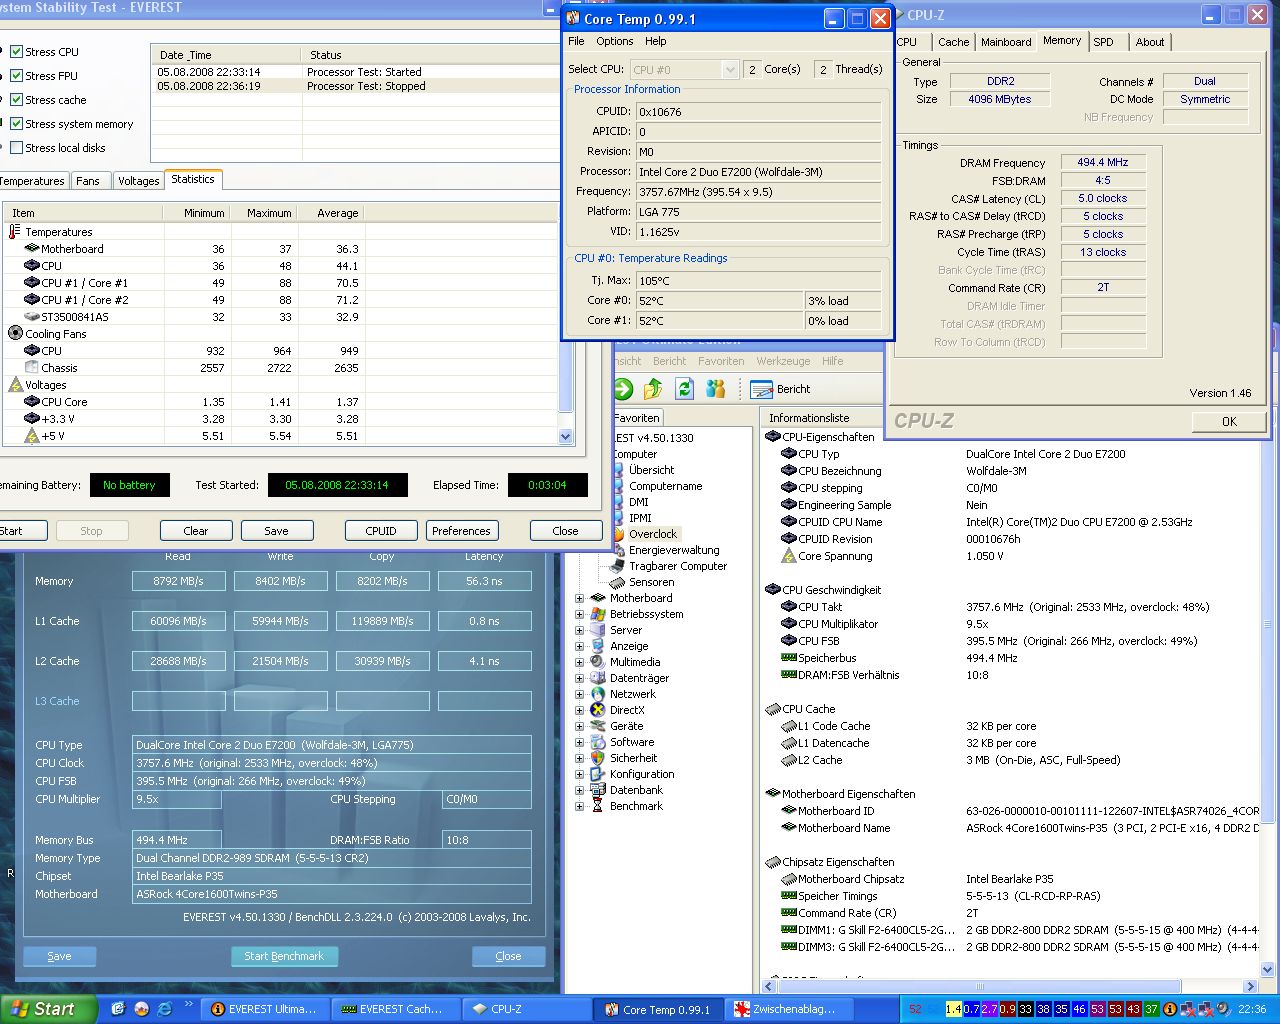Select Sensoren in the EVEREST tree
This screenshot has height=1024, width=1280.
pos(651,582)
